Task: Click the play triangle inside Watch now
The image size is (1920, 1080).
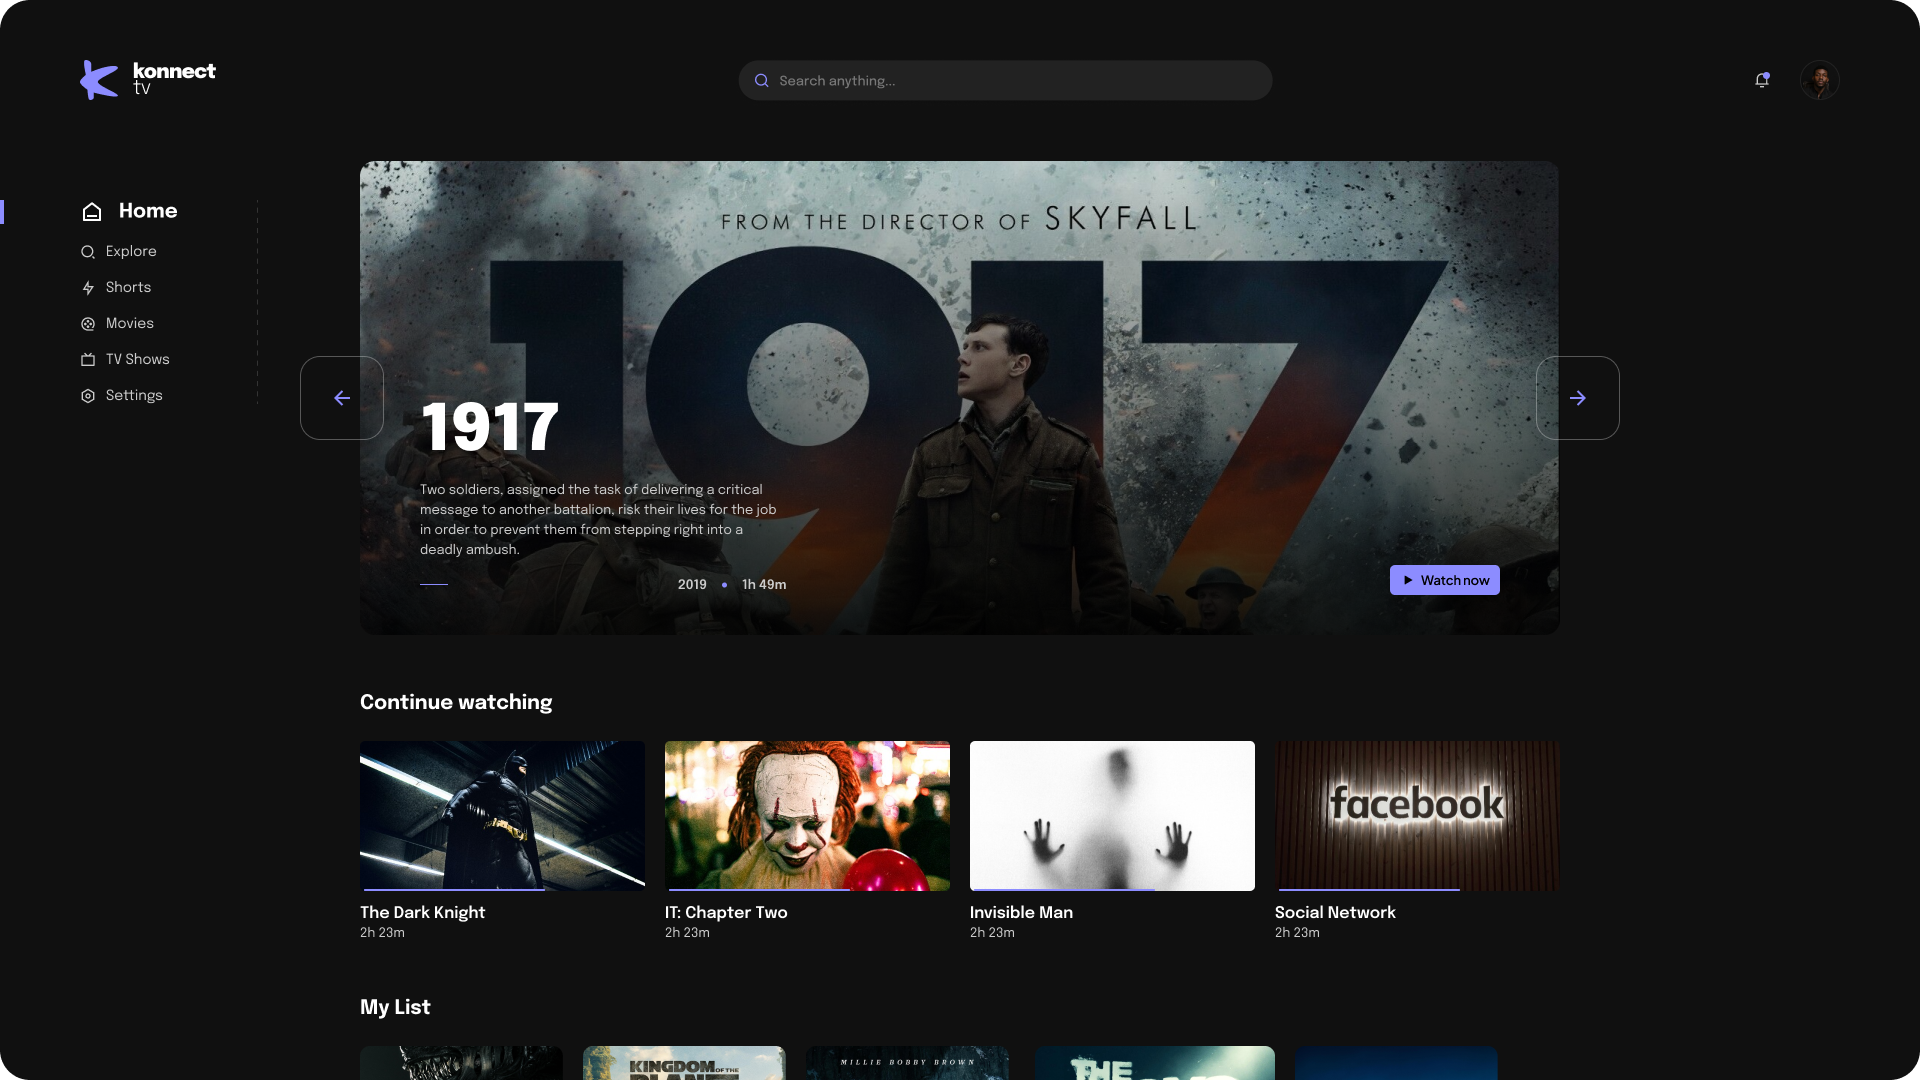Action: point(1409,580)
